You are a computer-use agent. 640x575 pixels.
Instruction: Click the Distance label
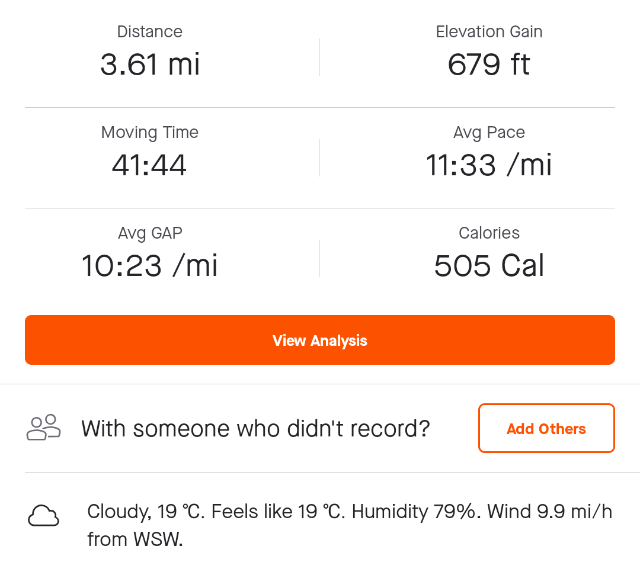[150, 32]
